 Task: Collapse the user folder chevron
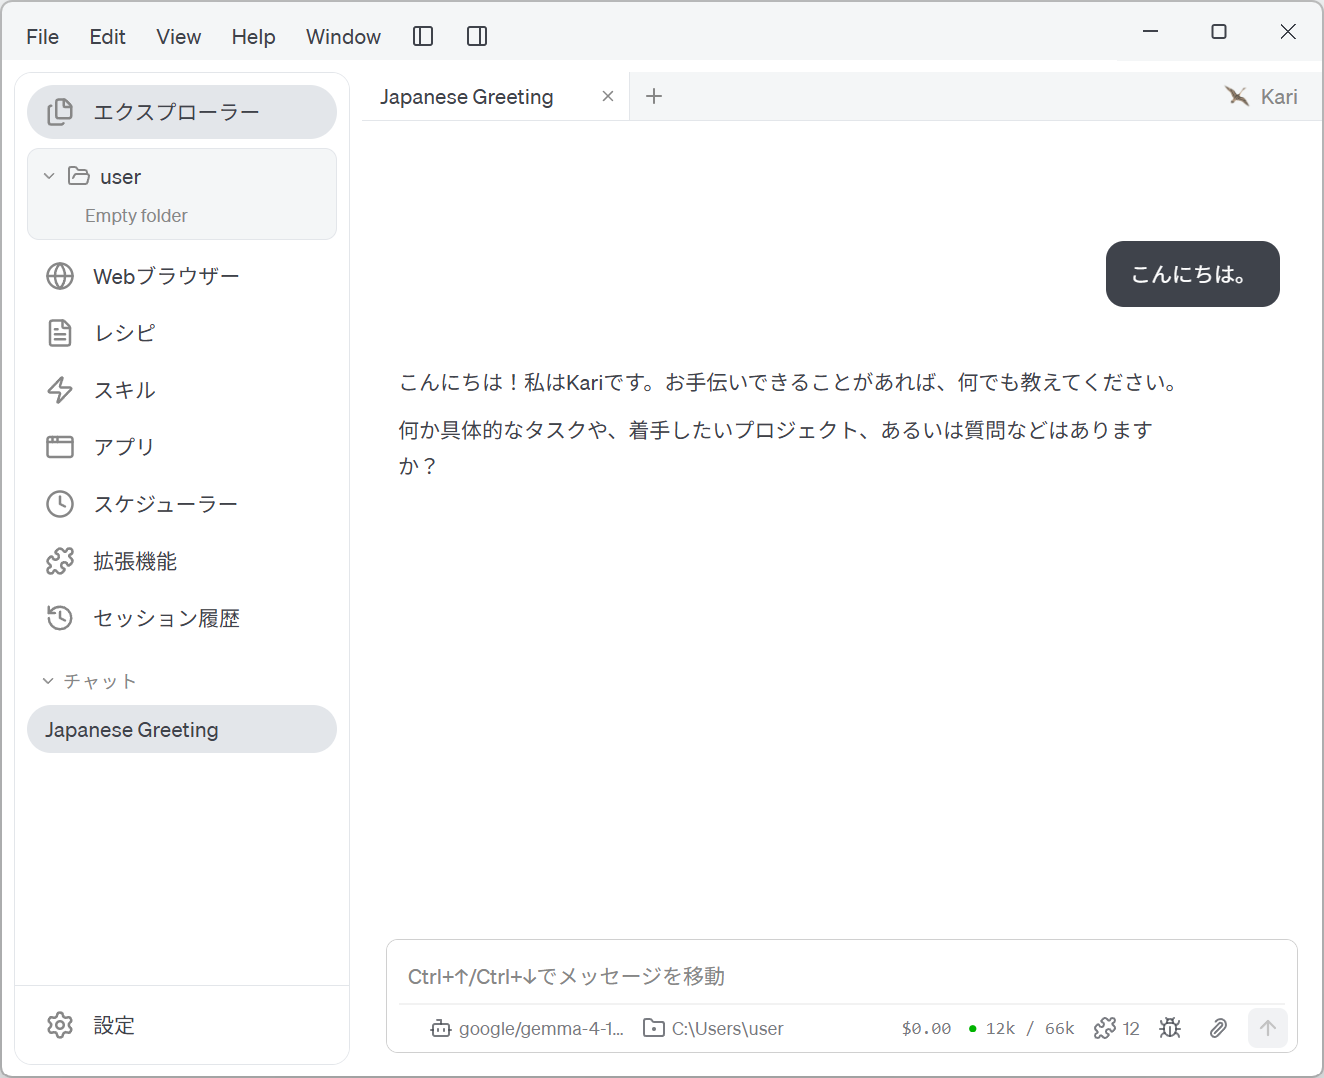pyautogui.click(x=49, y=176)
